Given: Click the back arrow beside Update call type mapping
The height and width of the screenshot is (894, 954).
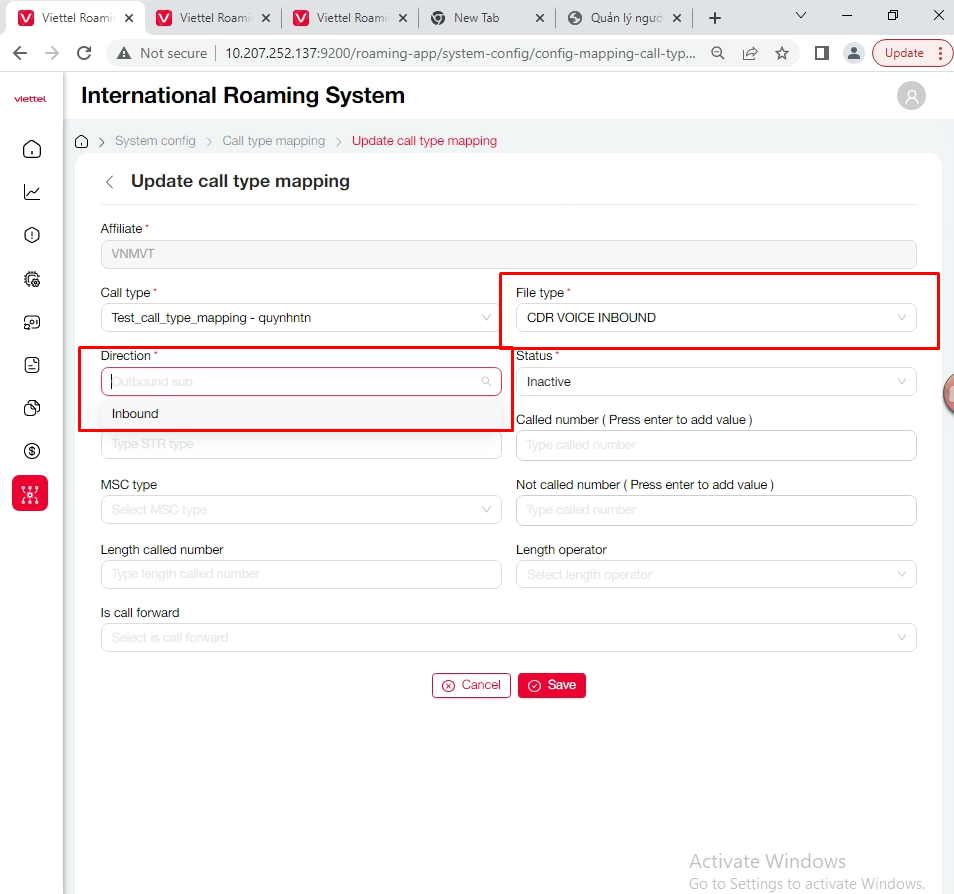Looking at the screenshot, I should (110, 182).
